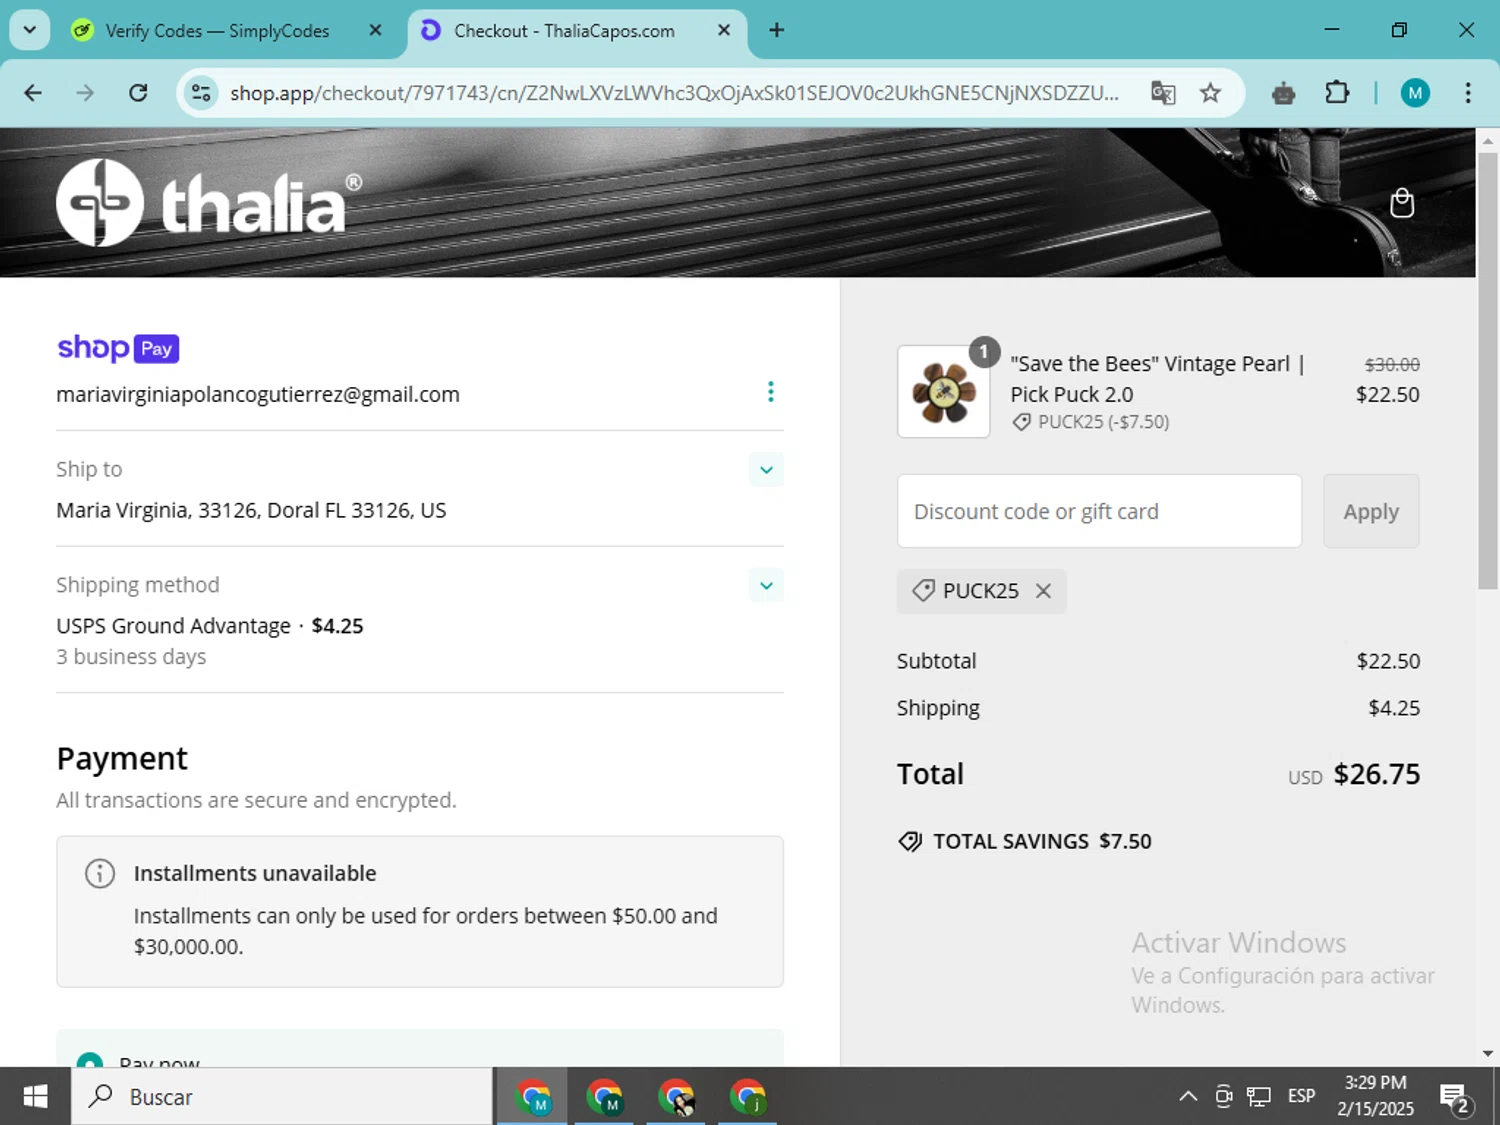The image size is (1500, 1125).
Task: Click the Doral FL shipping address
Action: click(251, 510)
